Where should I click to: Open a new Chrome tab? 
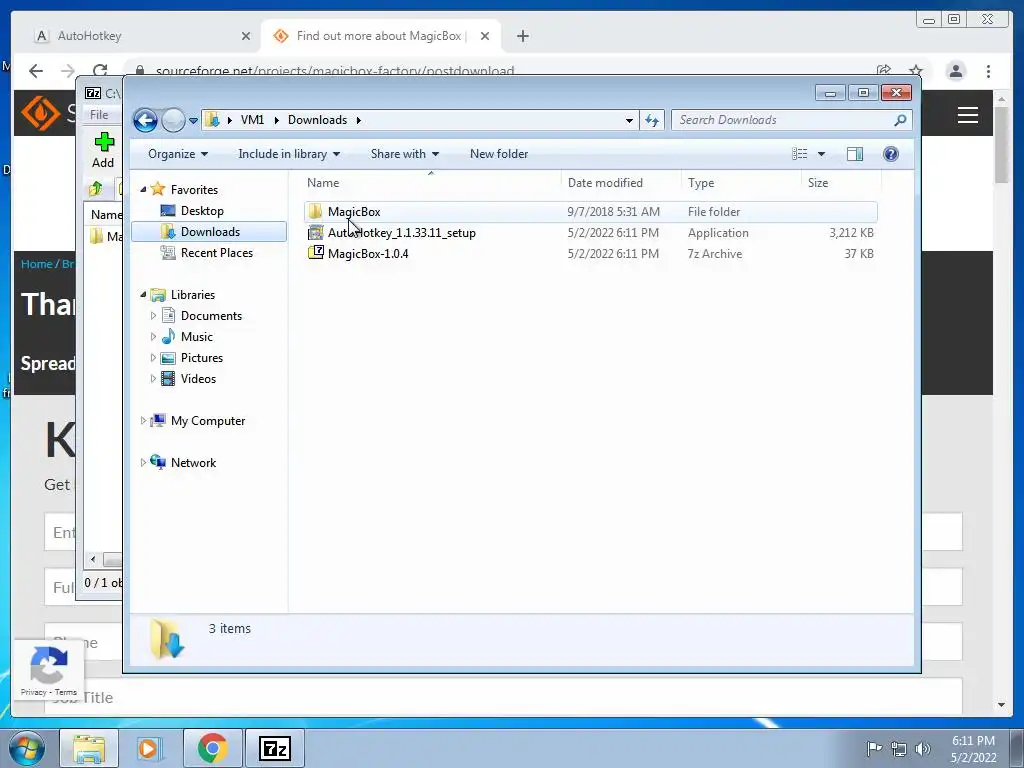pyautogui.click(x=522, y=37)
